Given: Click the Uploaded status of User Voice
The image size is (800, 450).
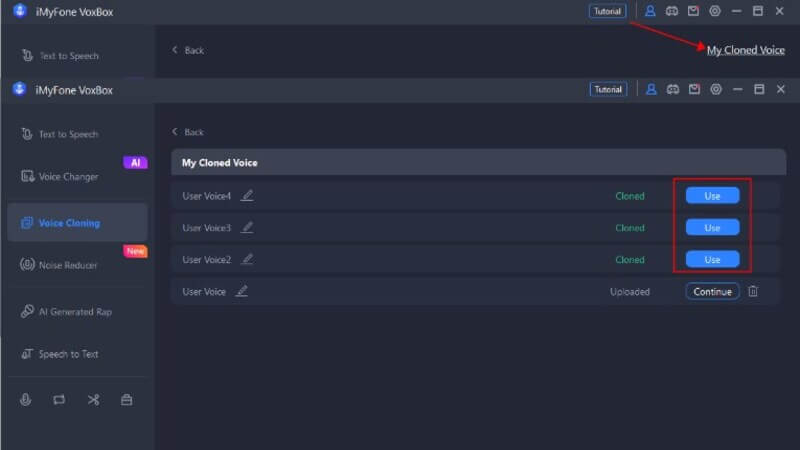Looking at the screenshot, I should (x=630, y=291).
